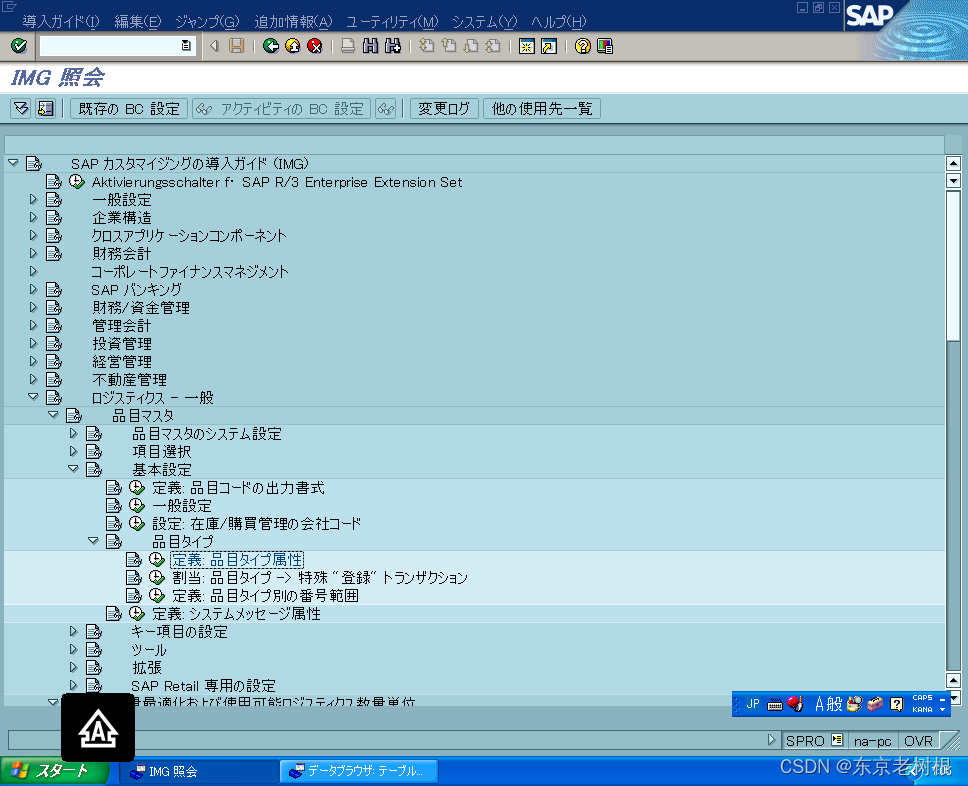Click the red Cancel icon
This screenshot has height=786, width=968.
click(315, 46)
